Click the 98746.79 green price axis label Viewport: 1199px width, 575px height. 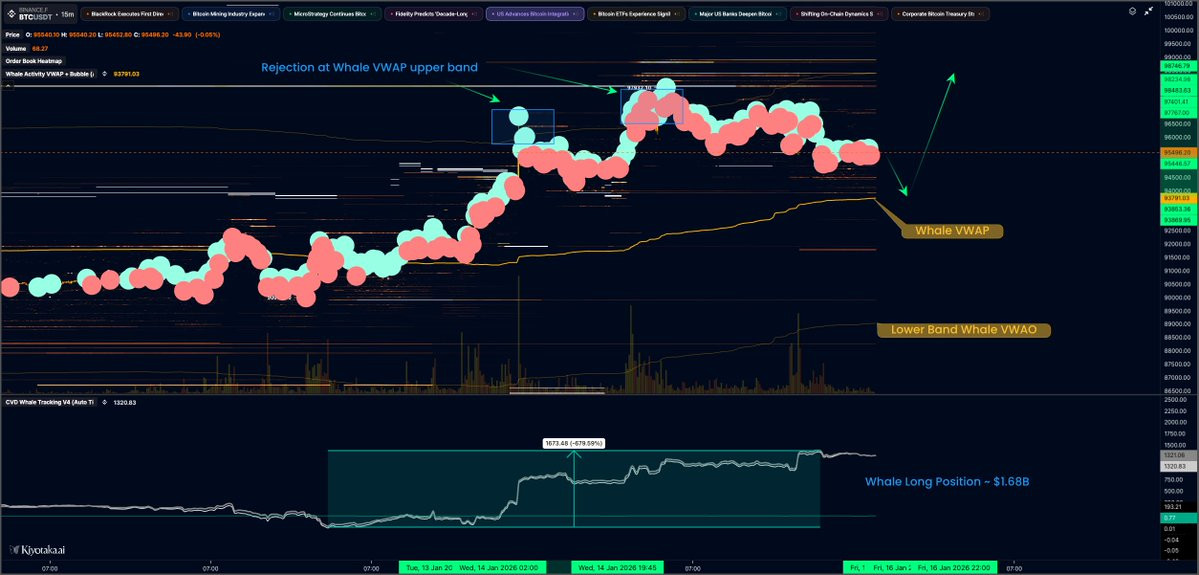point(1177,67)
